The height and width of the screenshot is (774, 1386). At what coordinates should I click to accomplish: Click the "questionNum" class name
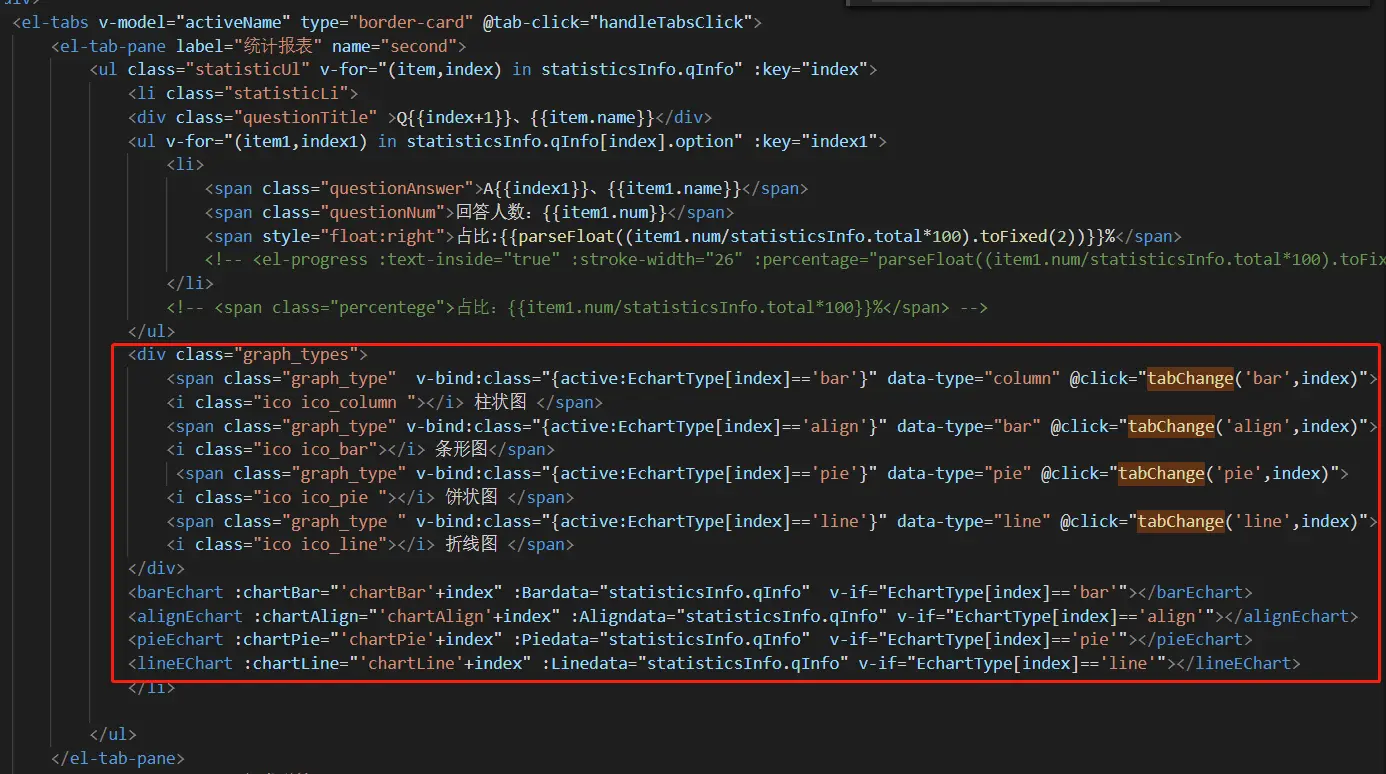382,212
